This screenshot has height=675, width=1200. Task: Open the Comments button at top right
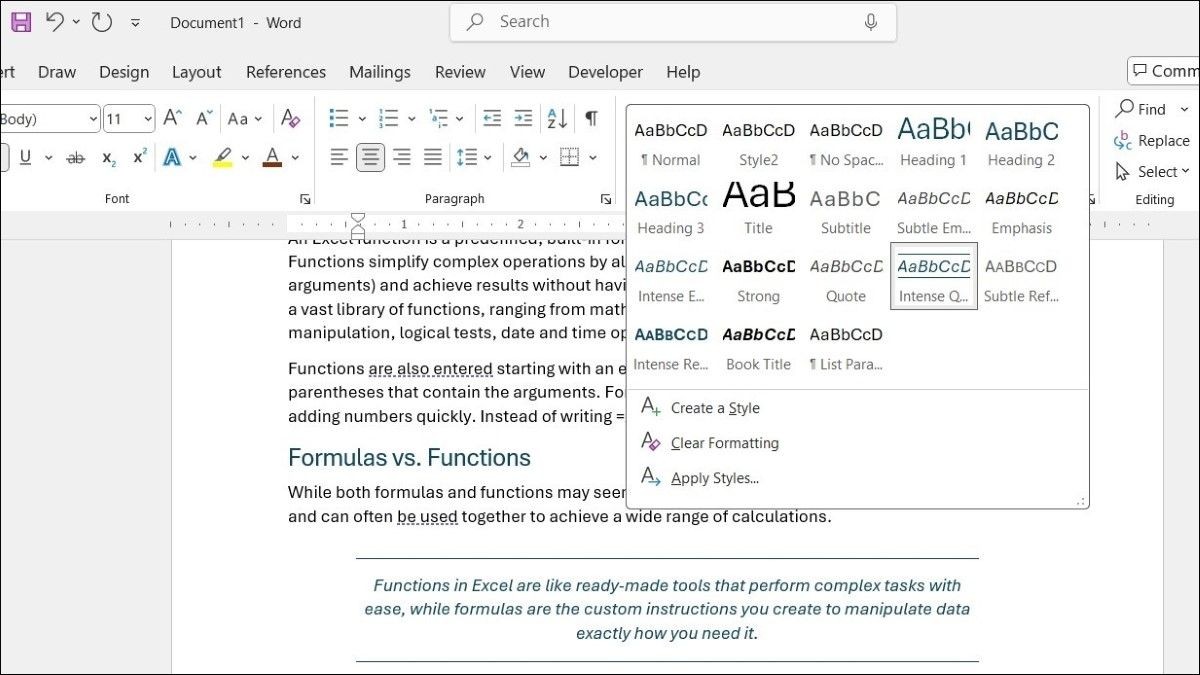pos(1165,71)
